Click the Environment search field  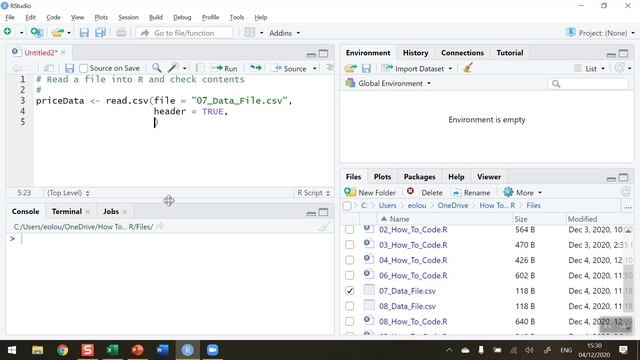(x=588, y=84)
